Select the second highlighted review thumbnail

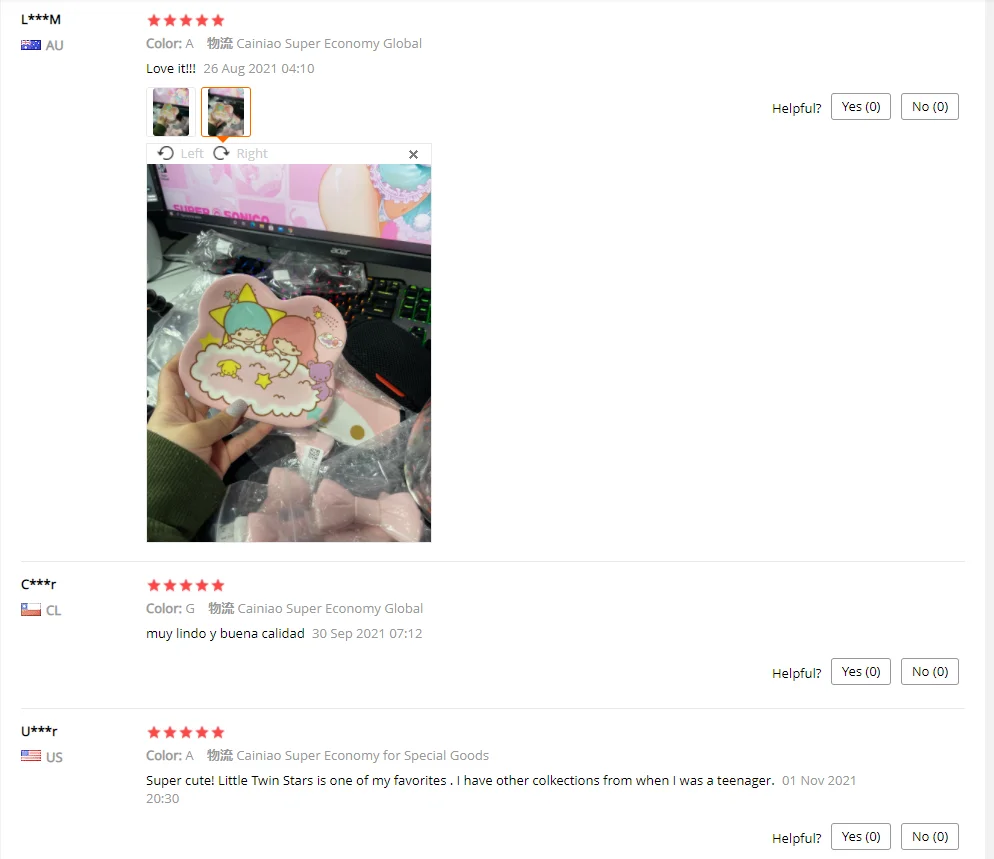pos(226,112)
